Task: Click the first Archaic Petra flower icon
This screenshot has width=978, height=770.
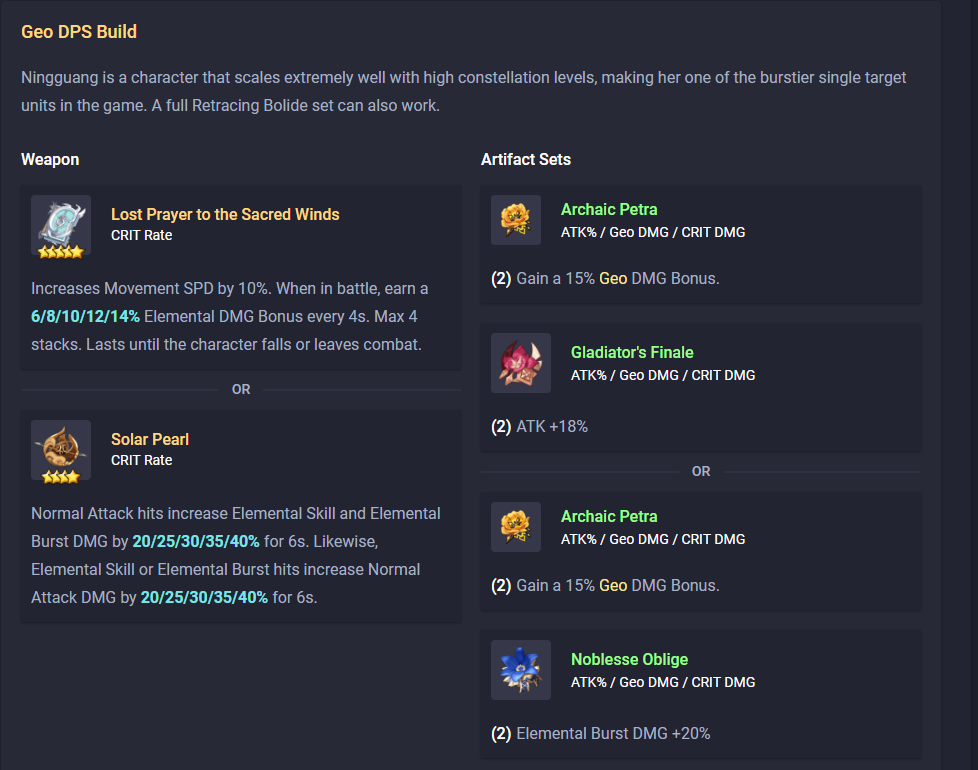Action: coord(516,220)
